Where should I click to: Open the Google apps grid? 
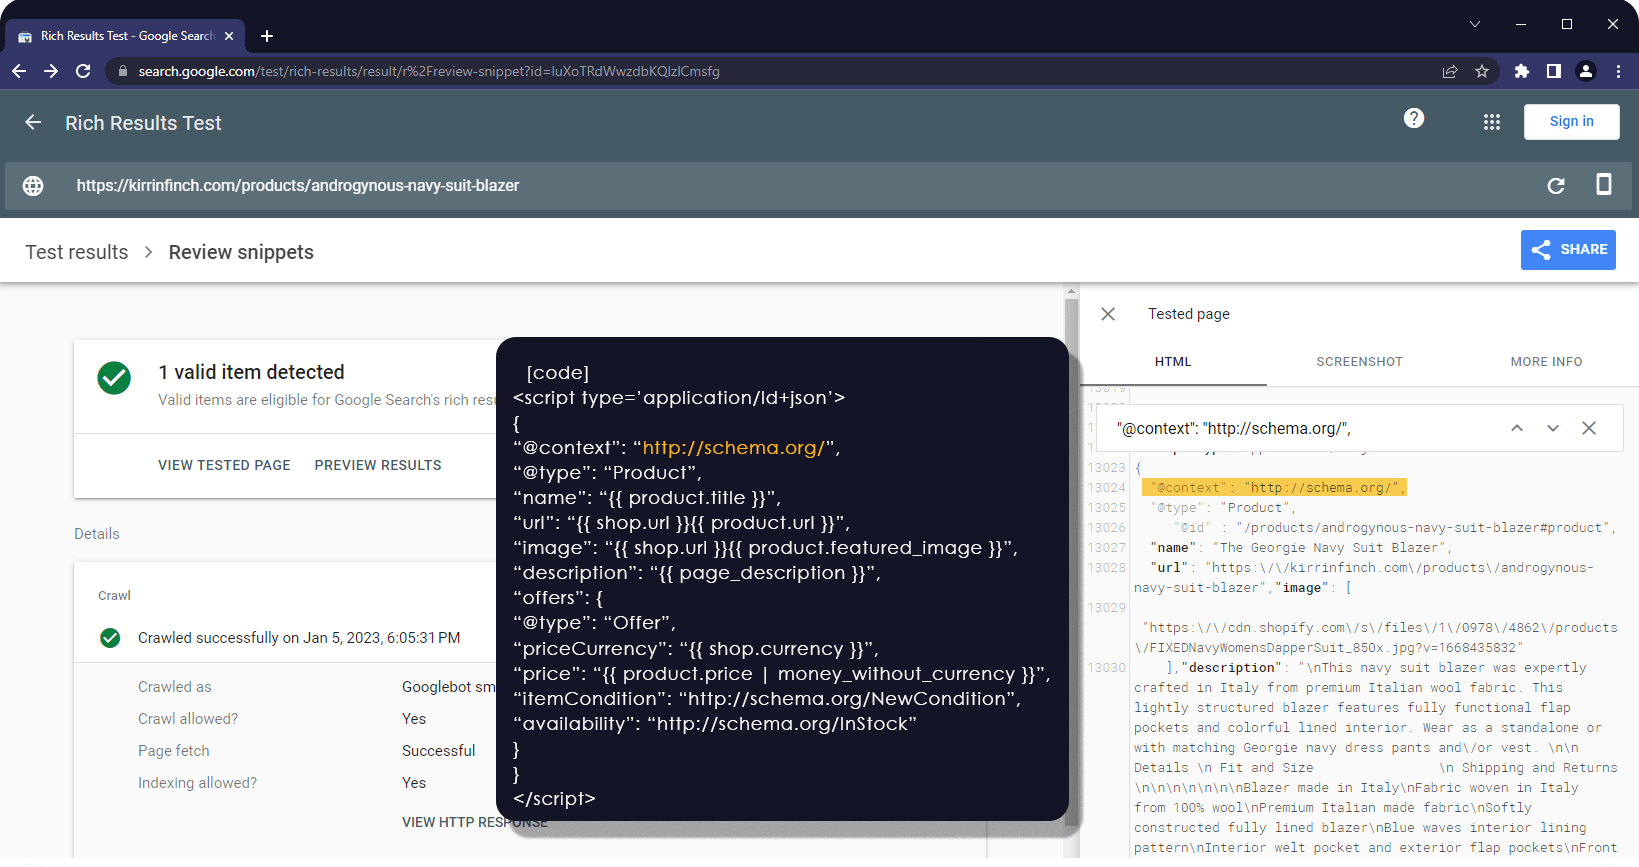tap(1492, 122)
